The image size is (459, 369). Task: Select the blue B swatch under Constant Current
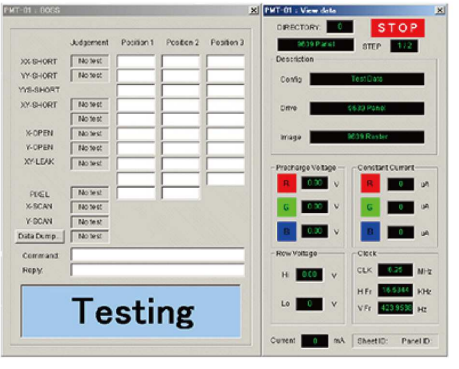370,231
